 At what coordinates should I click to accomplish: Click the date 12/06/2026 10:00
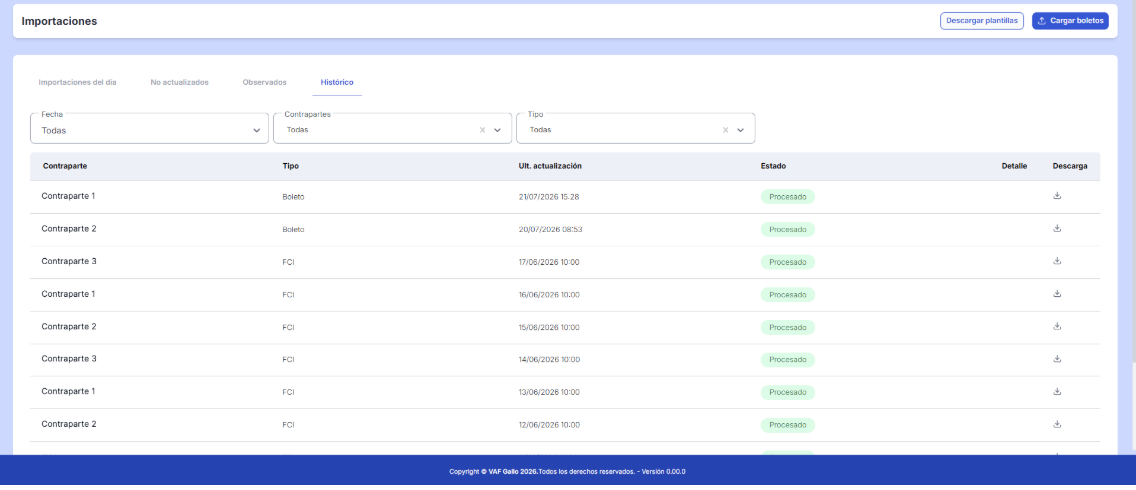tap(549, 425)
